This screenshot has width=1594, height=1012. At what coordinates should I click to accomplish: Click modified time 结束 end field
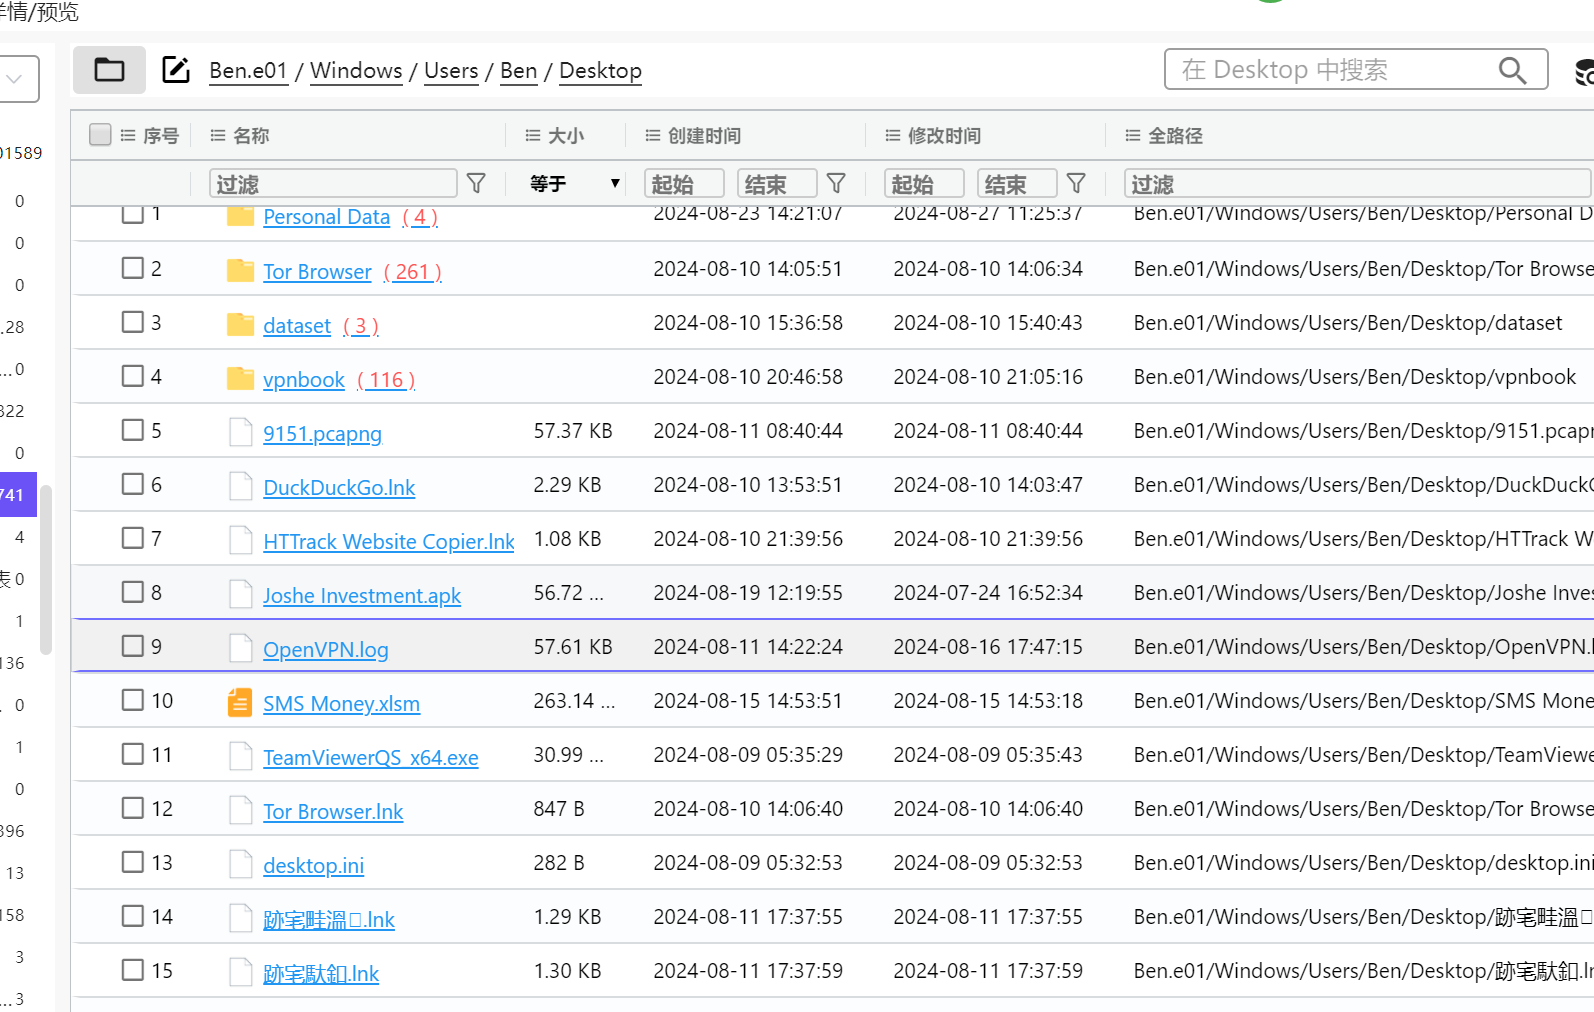point(1017,183)
